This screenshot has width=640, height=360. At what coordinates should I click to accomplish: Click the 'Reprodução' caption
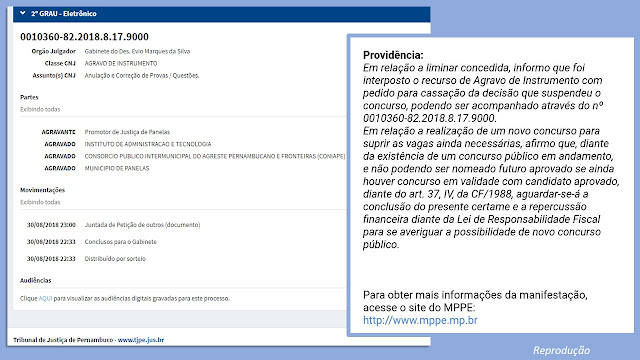click(x=561, y=350)
